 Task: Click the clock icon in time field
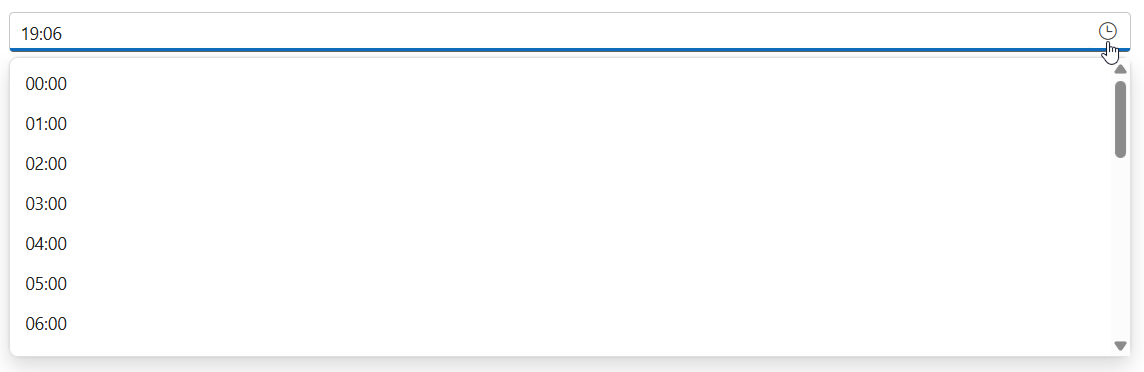click(x=1107, y=31)
